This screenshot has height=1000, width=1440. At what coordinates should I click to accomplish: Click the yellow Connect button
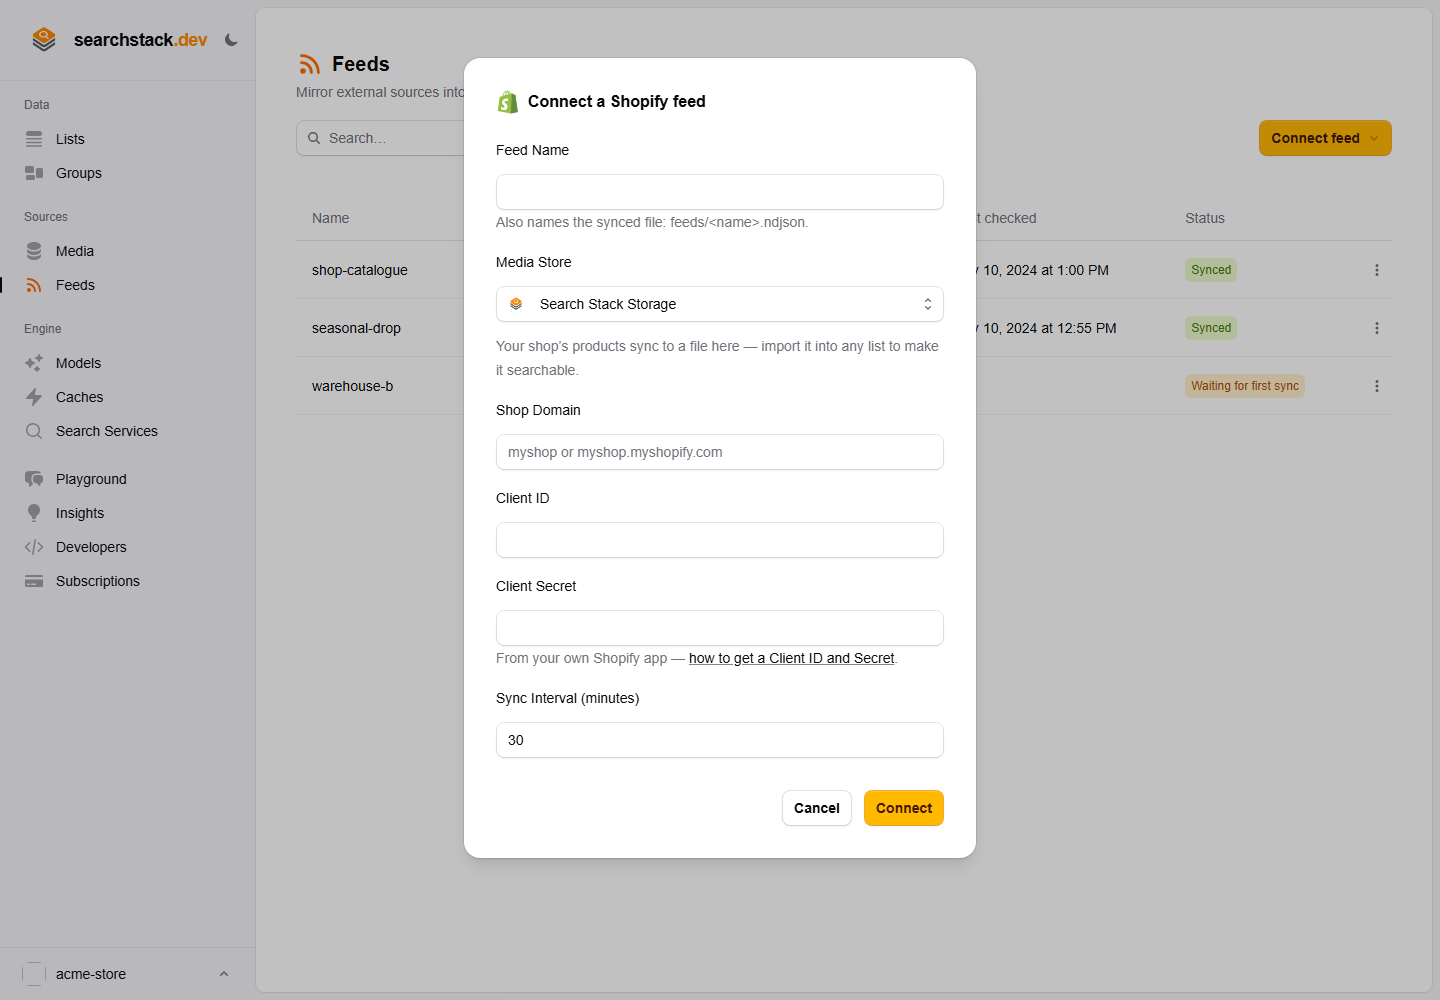(x=904, y=808)
